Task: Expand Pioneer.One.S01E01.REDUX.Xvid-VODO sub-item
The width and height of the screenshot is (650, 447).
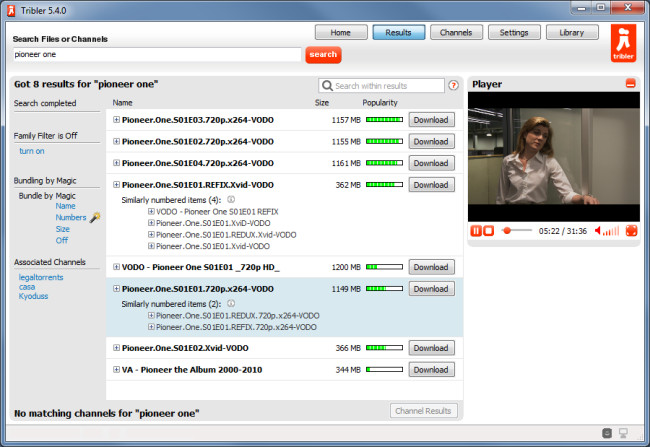Action: point(151,235)
